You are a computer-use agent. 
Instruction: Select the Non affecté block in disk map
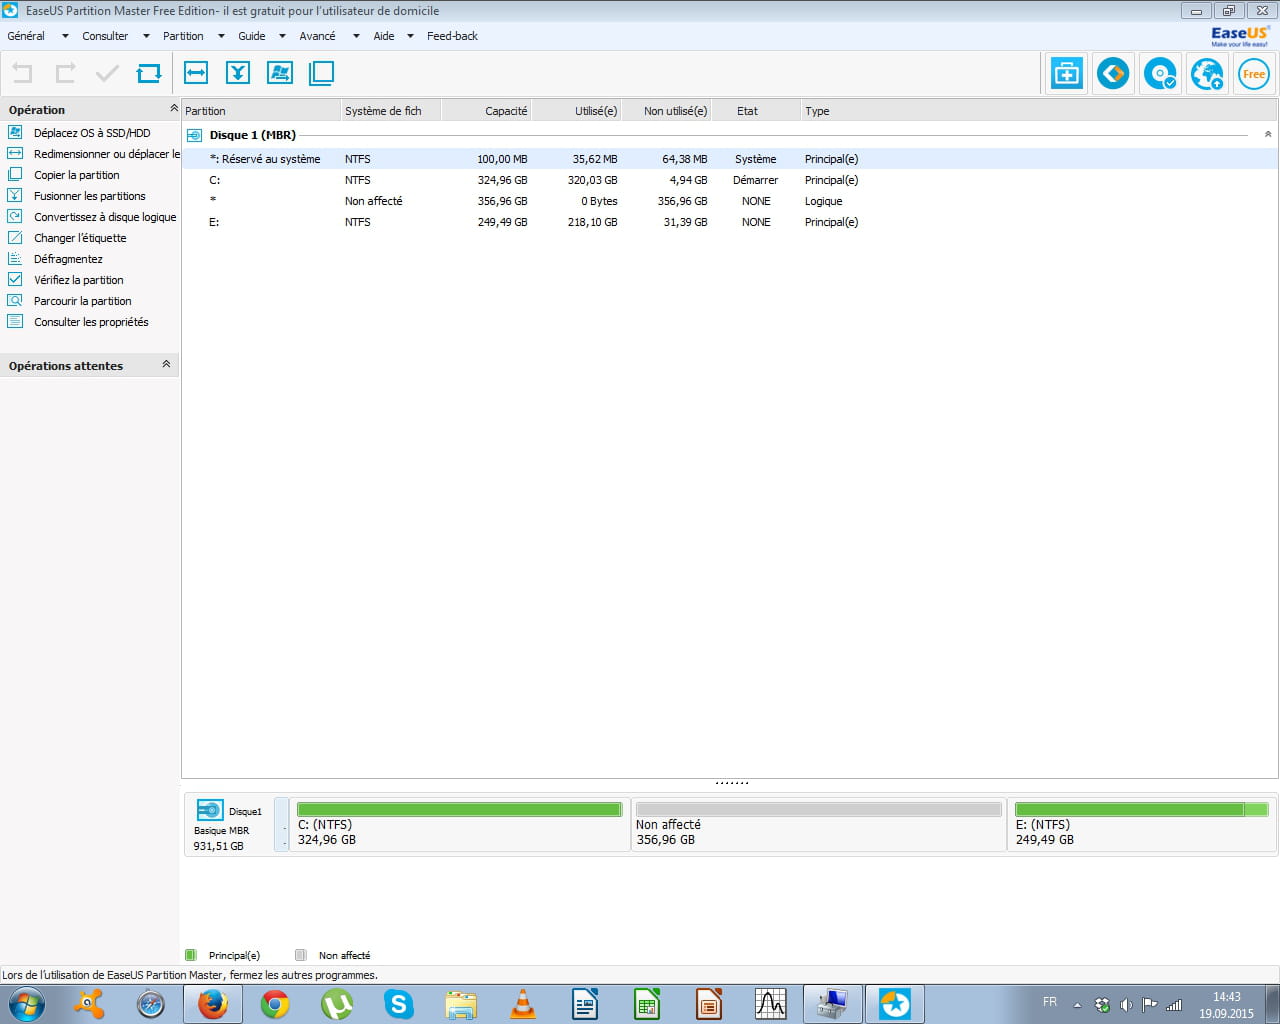819,825
